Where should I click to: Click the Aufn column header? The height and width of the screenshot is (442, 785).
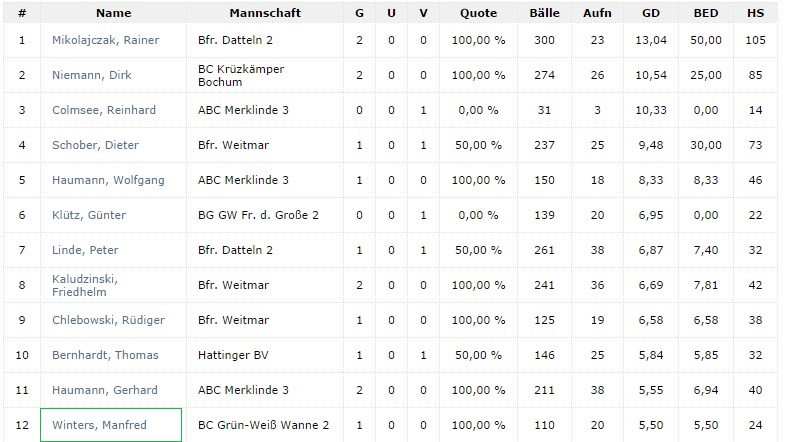tap(598, 14)
